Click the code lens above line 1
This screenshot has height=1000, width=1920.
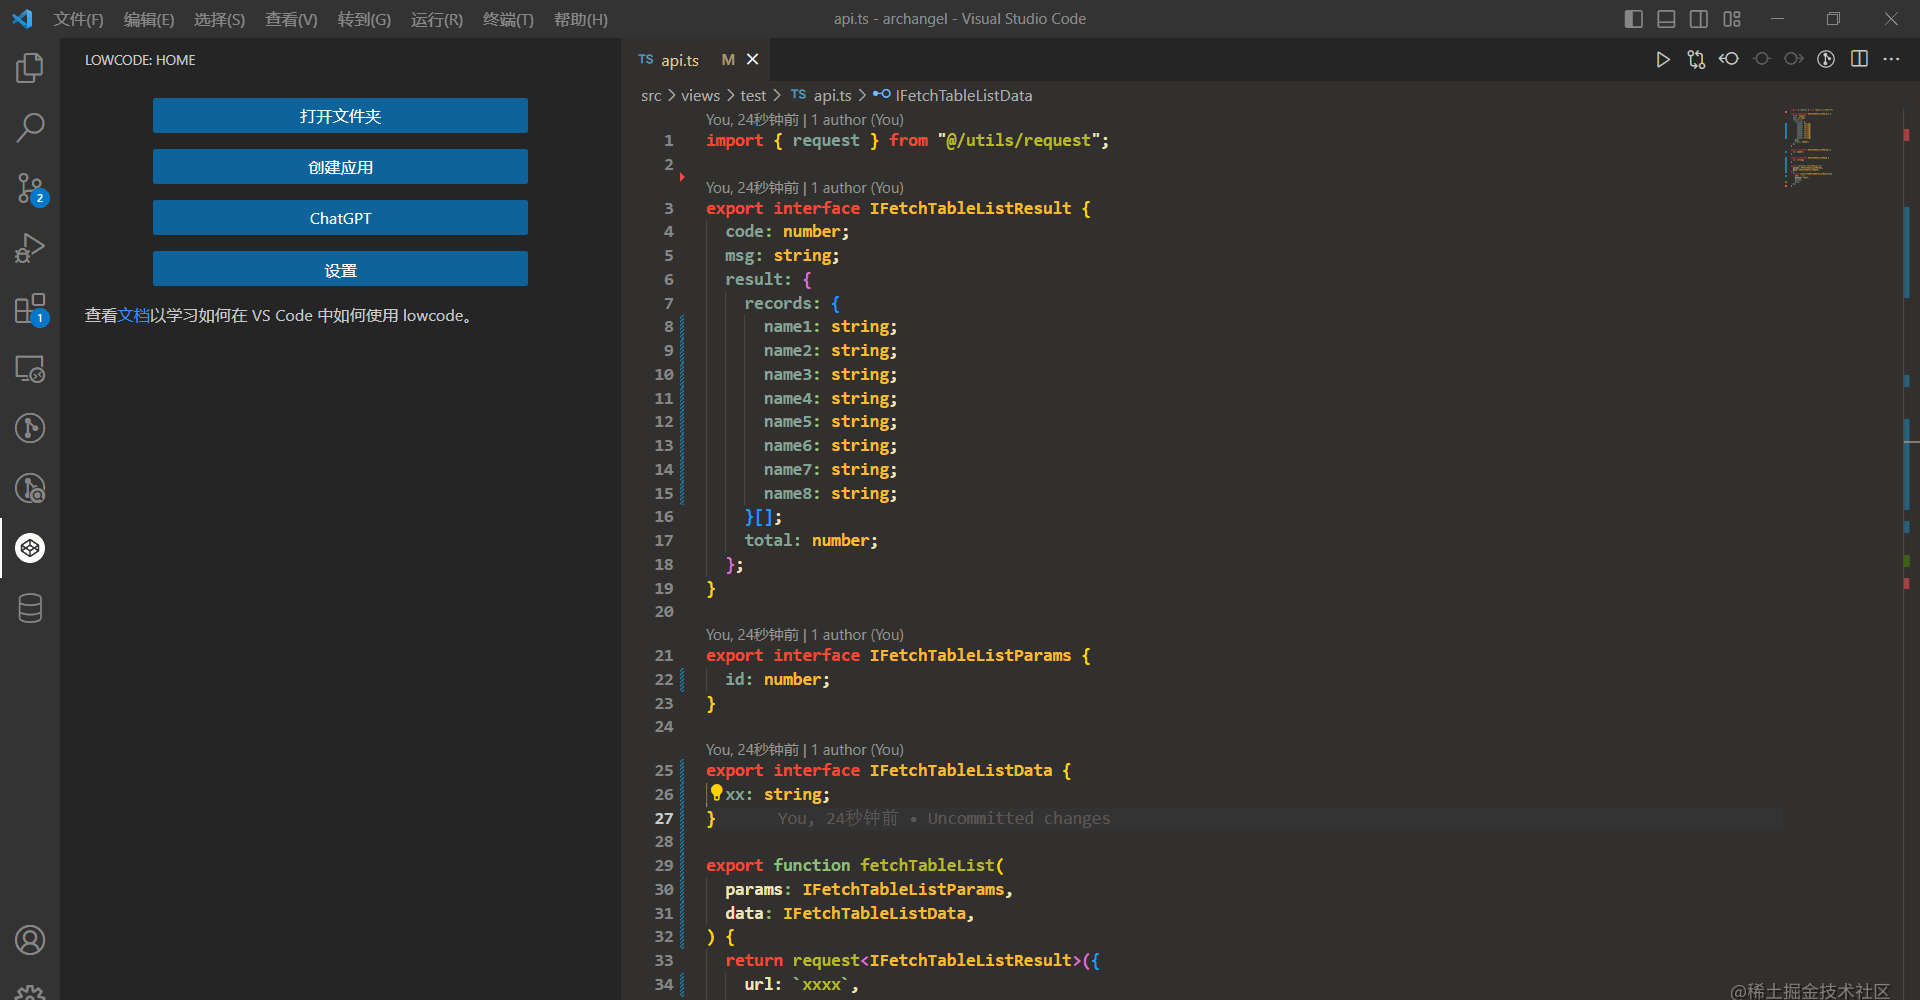pos(804,120)
